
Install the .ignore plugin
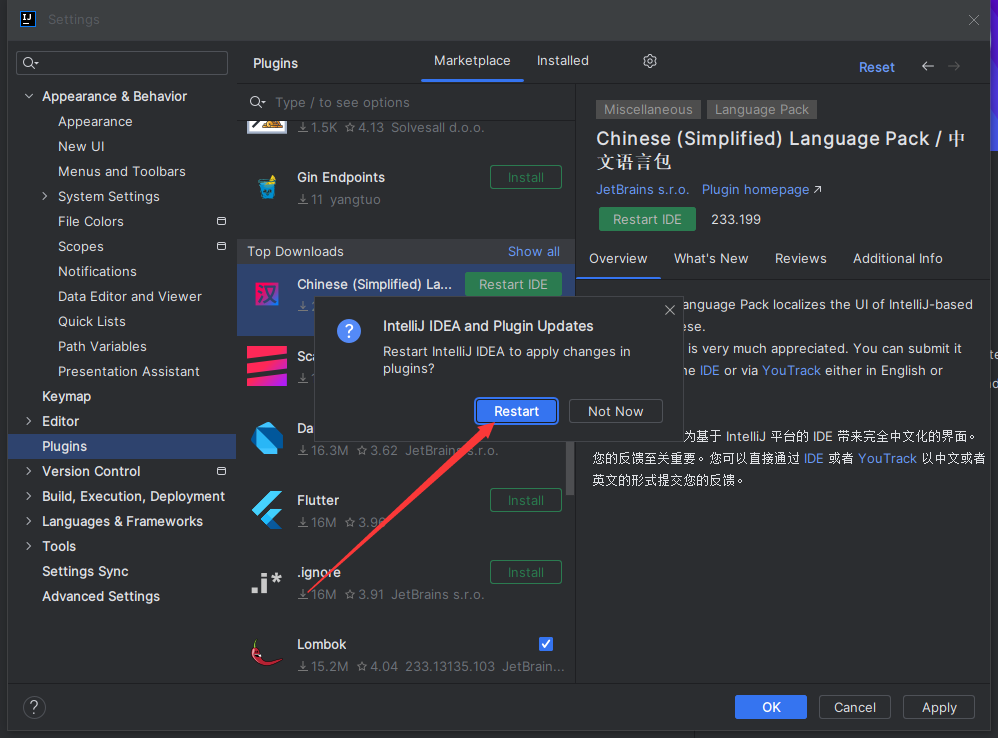tap(526, 573)
